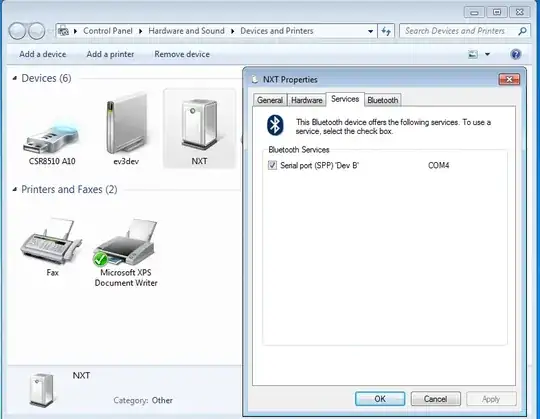Collapse the Printers and Faxes (2) group
This screenshot has width=540, height=419.
click(x=14, y=189)
